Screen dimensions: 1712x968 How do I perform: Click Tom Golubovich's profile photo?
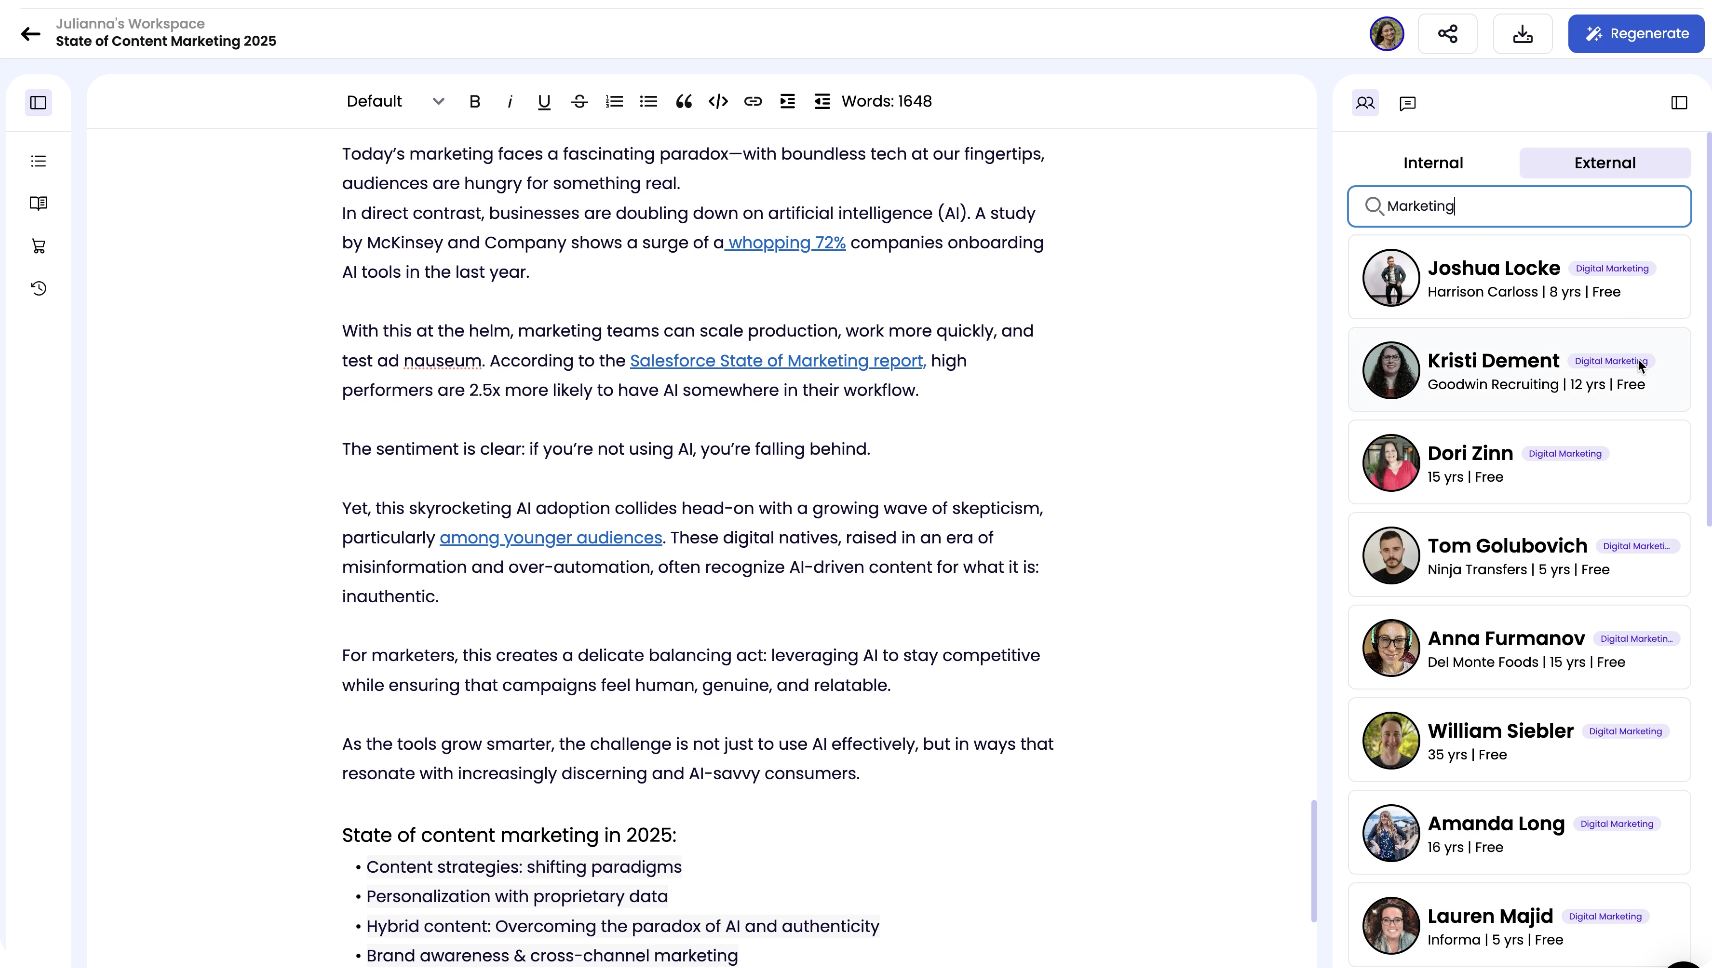[1391, 555]
